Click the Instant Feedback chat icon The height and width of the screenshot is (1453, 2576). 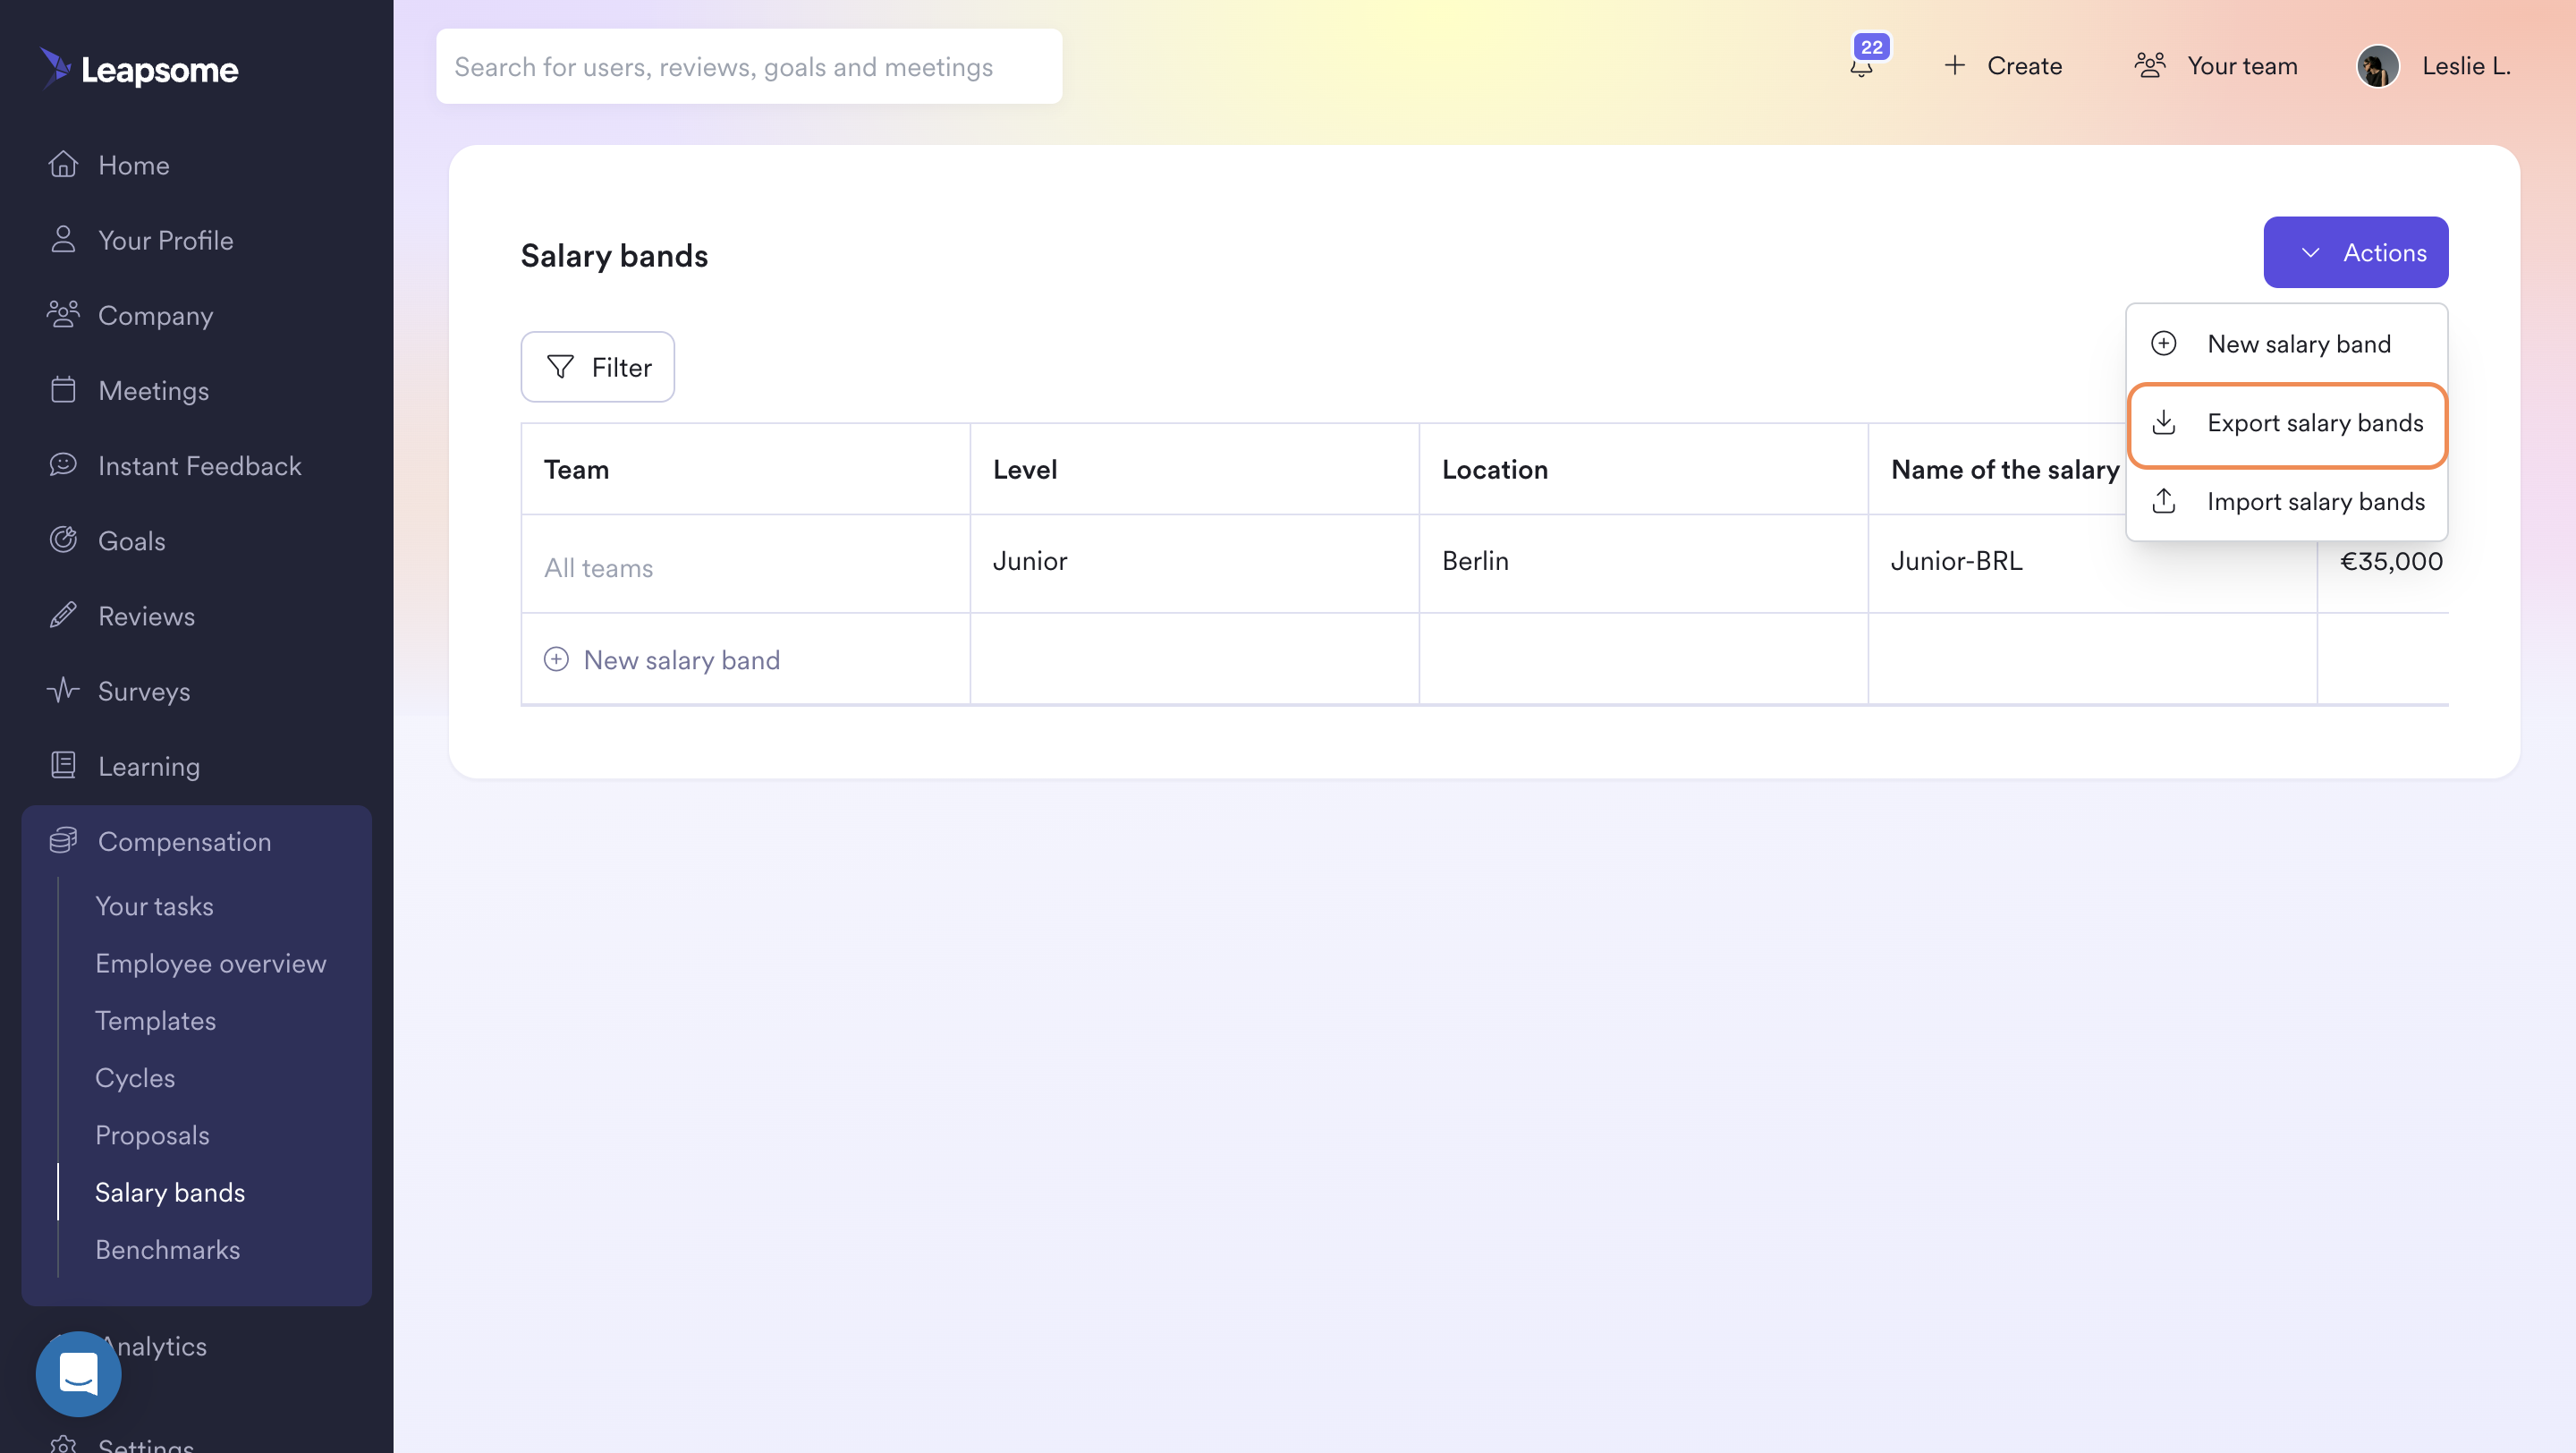(63, 464)
